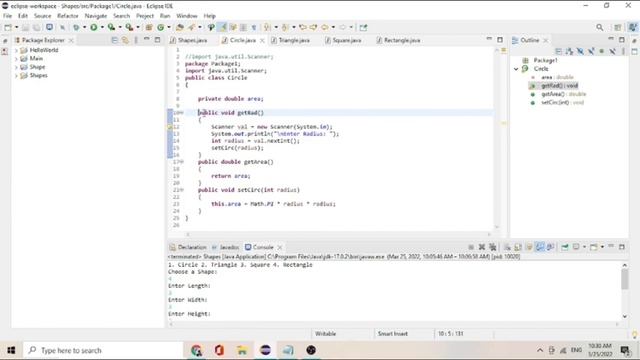
Task: Clear the Console output icon
Action: (507, 247)
